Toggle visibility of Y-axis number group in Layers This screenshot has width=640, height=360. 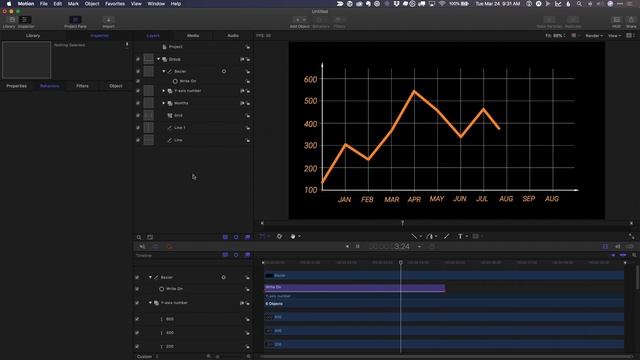click(138, 91)
